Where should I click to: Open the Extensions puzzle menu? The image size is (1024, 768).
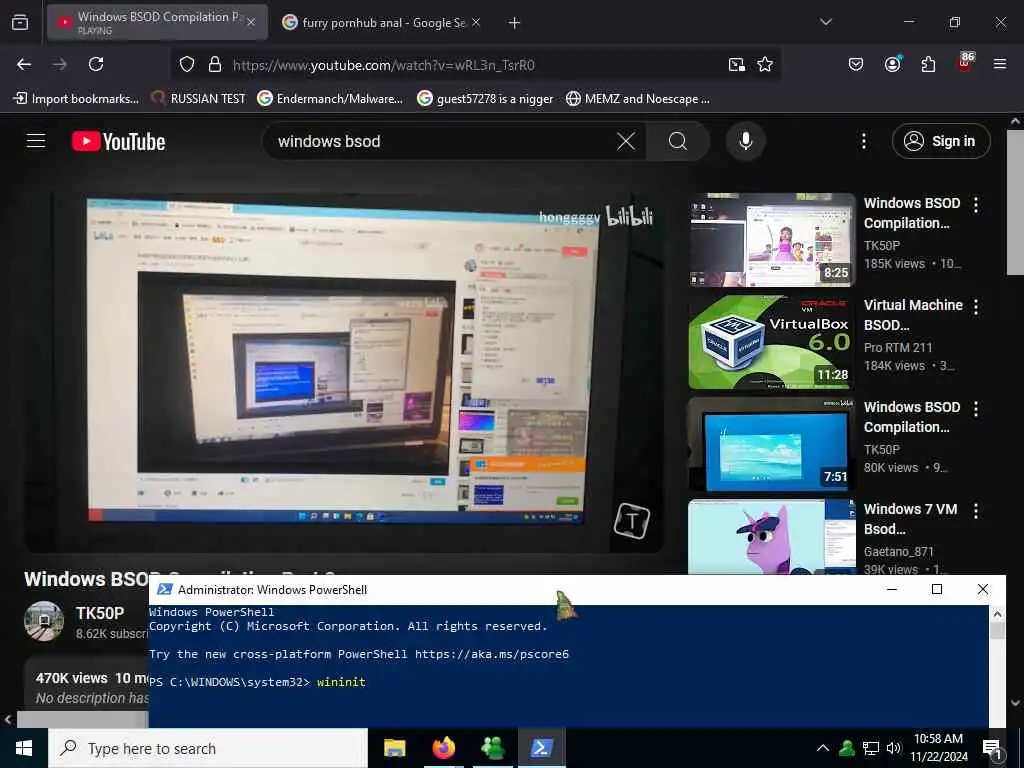pyautogui.click(x=928, y=64)
